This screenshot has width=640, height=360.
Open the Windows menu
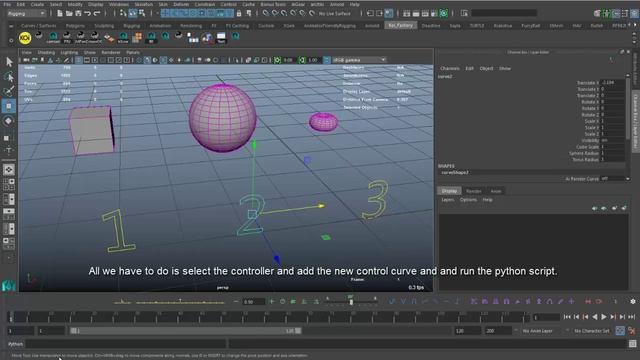[119, 4]
